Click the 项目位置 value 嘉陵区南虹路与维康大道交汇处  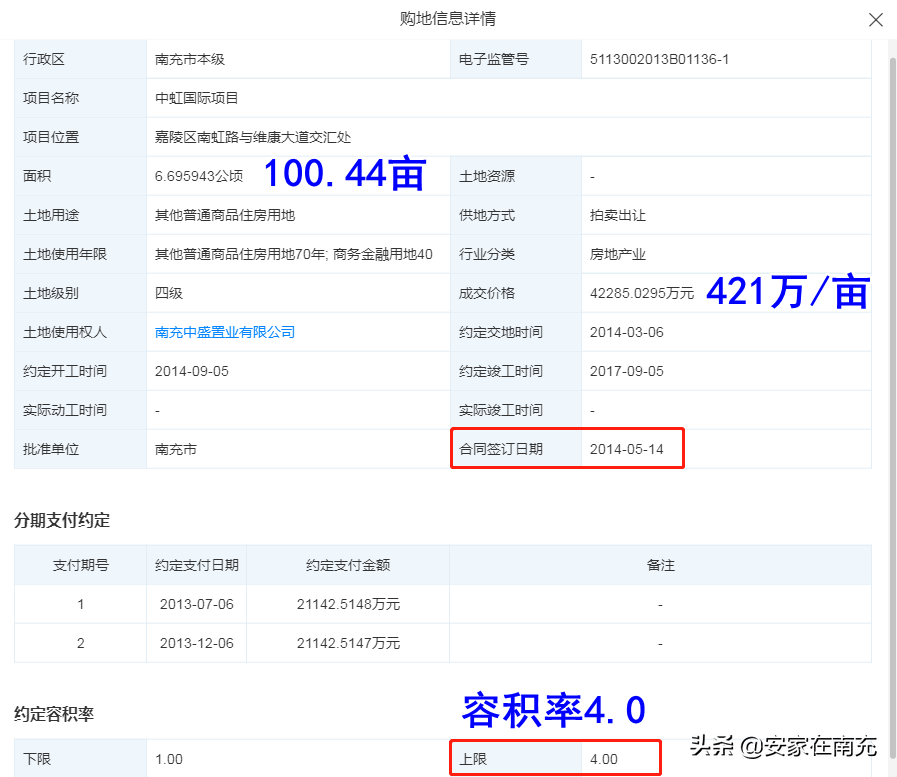click(252, 137)
